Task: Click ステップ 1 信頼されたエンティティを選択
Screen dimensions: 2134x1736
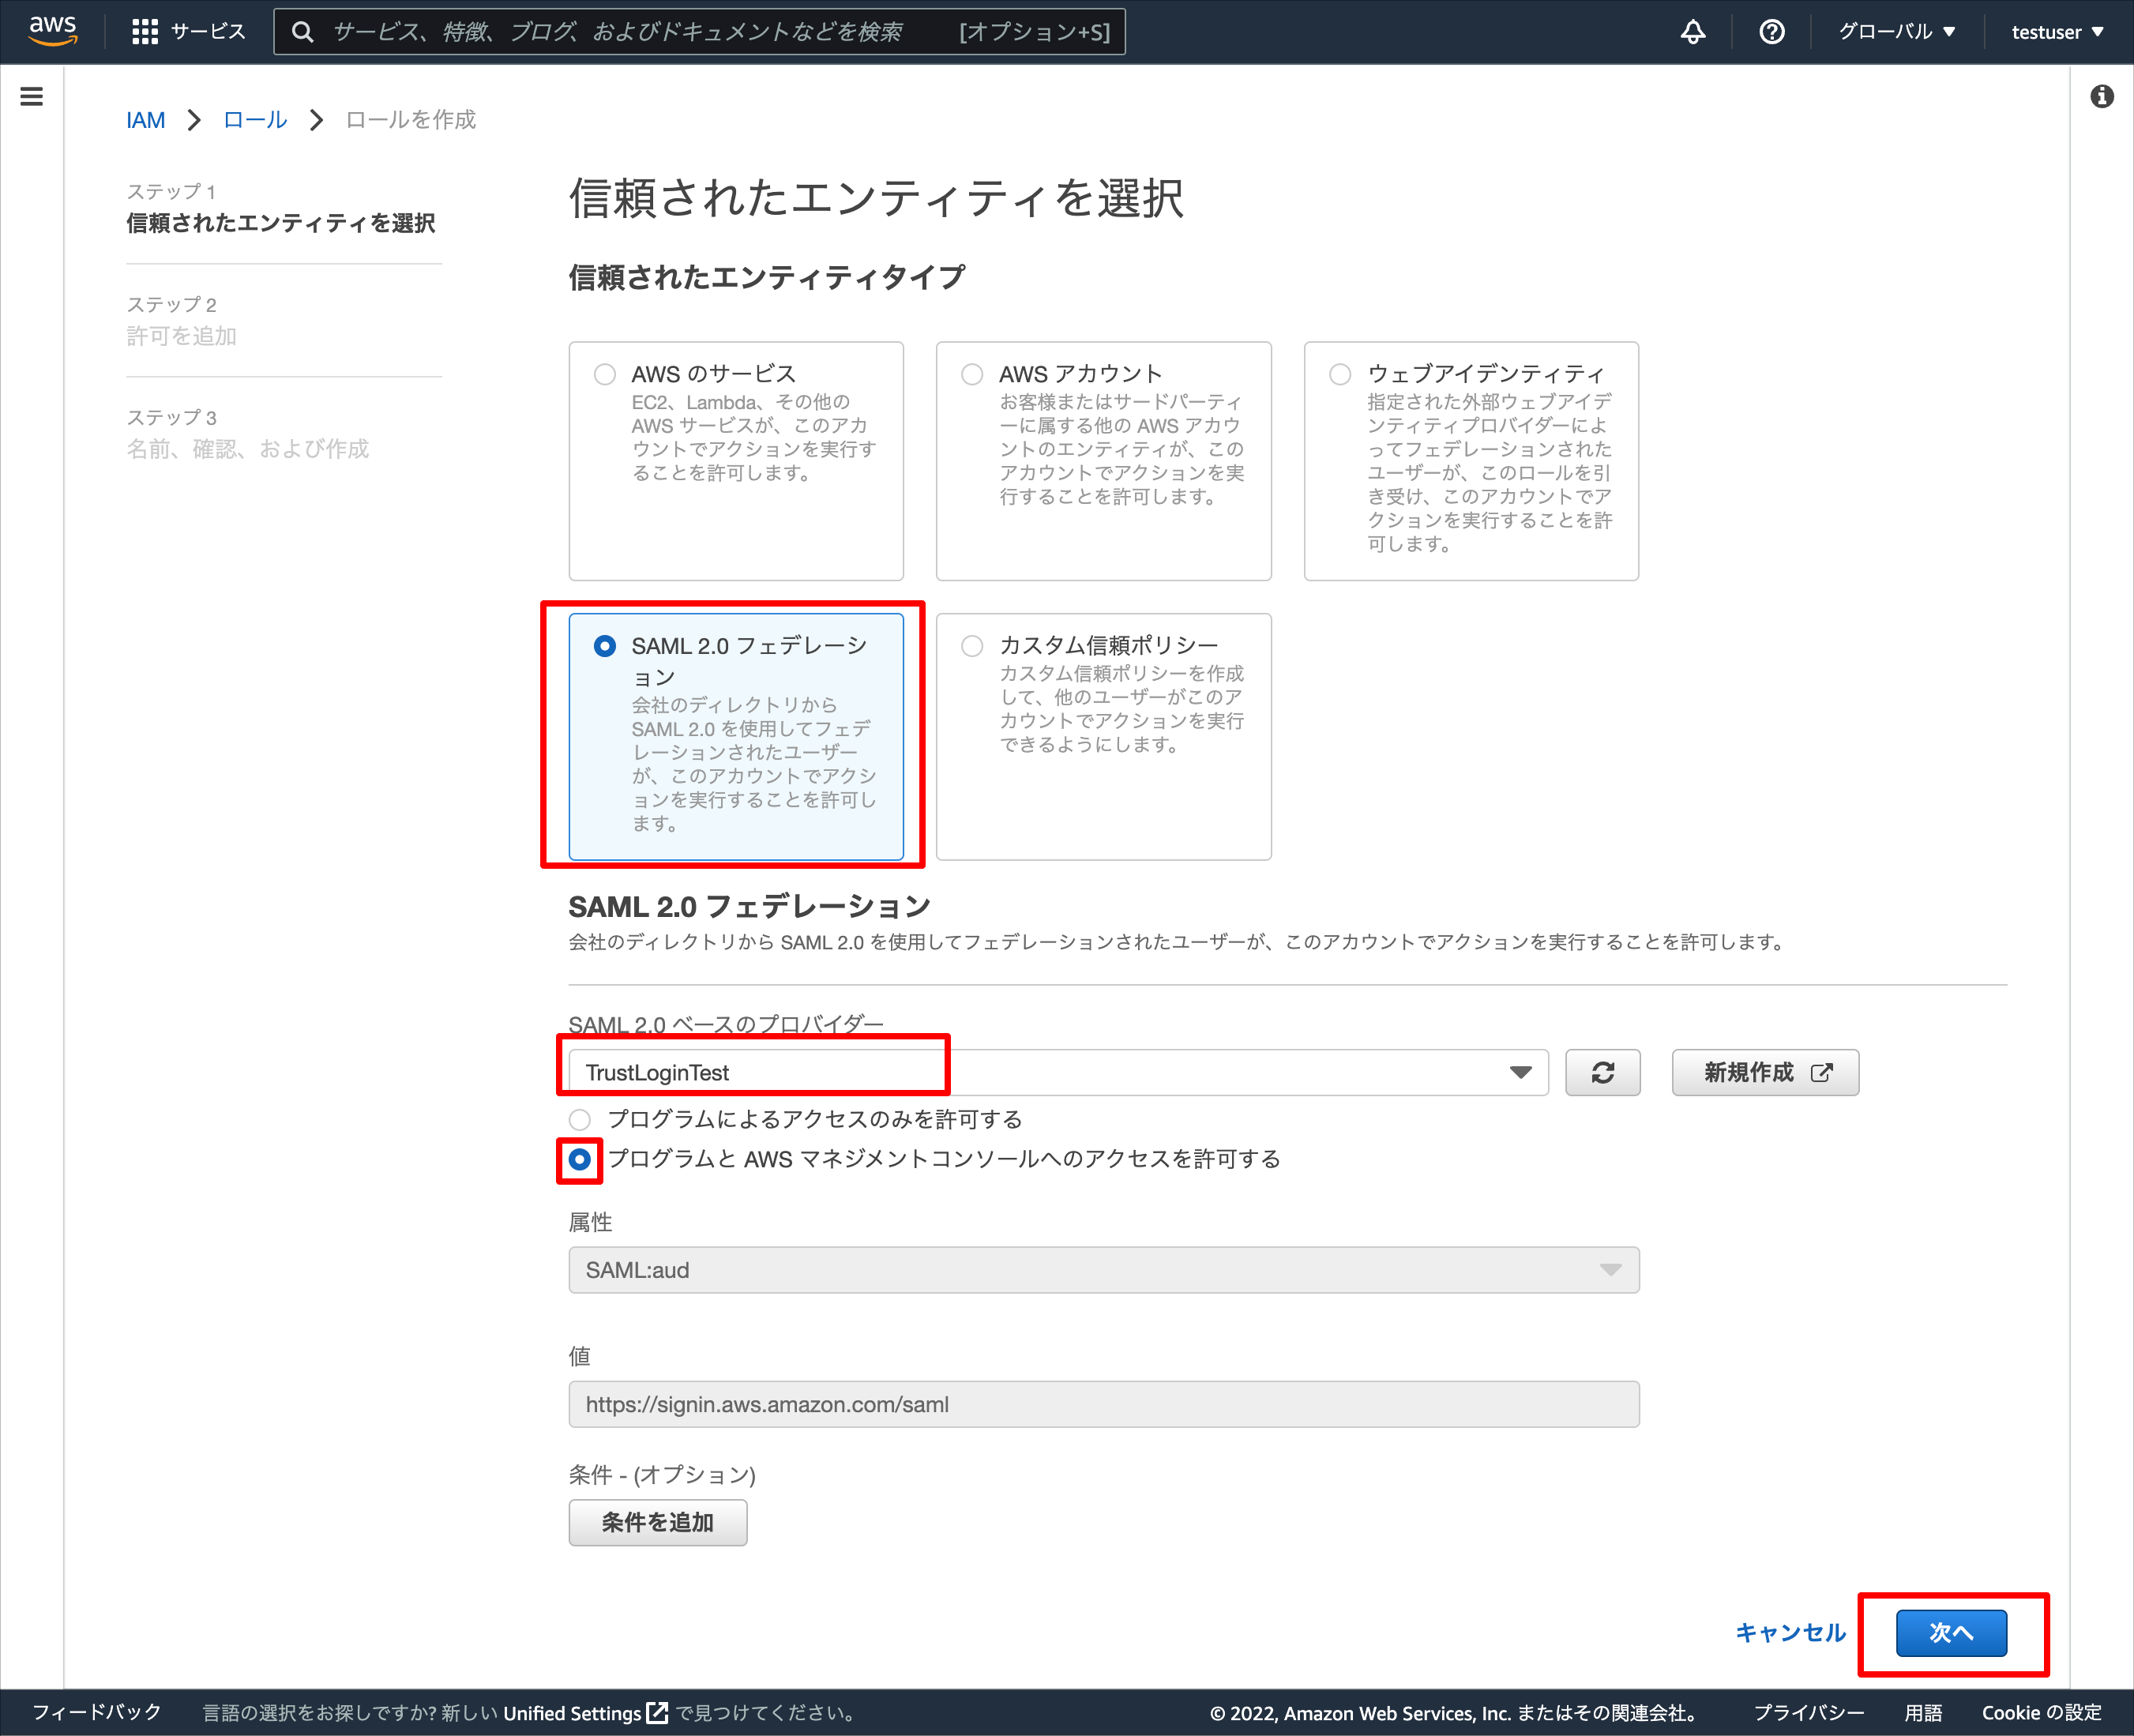Action: tap(281, 208)
